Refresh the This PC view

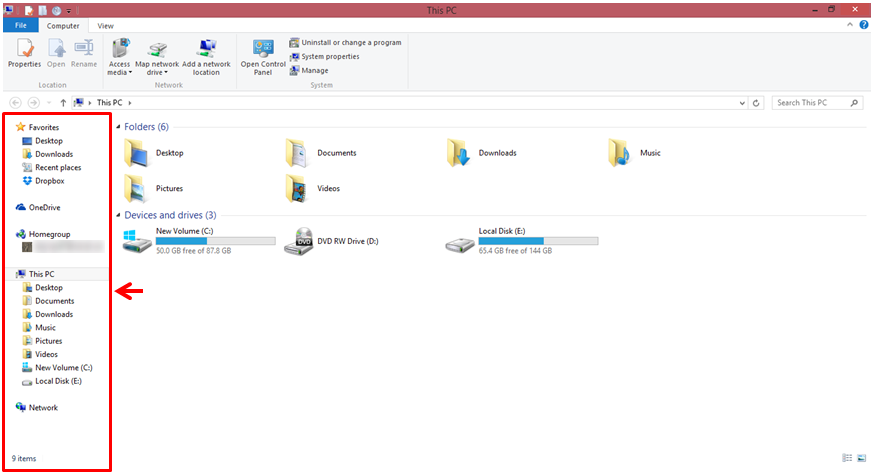(756, 103)
